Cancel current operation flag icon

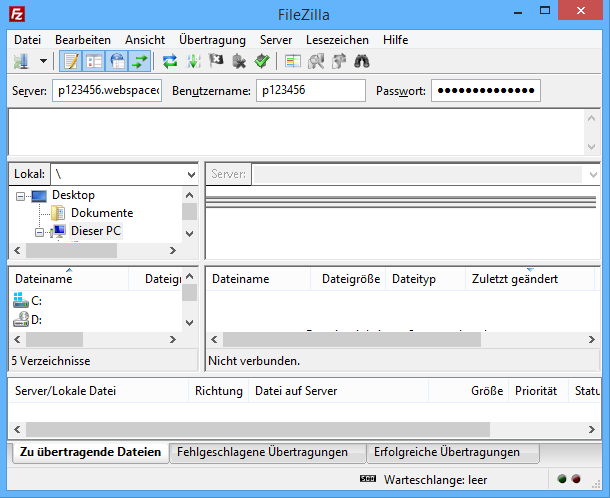[x=216, y=61]
